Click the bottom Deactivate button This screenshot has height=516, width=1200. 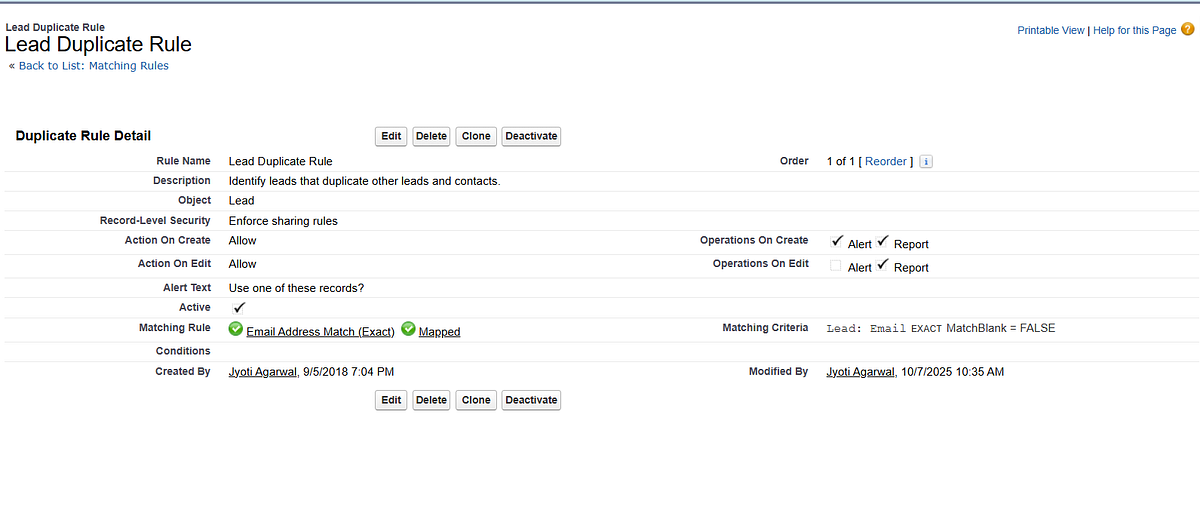point(531,400)
